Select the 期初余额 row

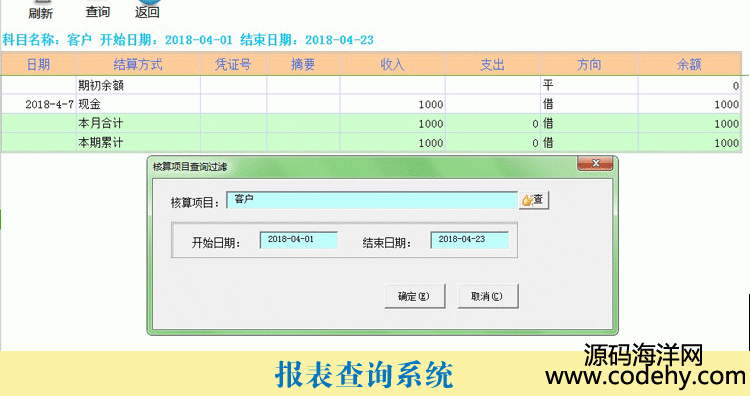(371, 86)
